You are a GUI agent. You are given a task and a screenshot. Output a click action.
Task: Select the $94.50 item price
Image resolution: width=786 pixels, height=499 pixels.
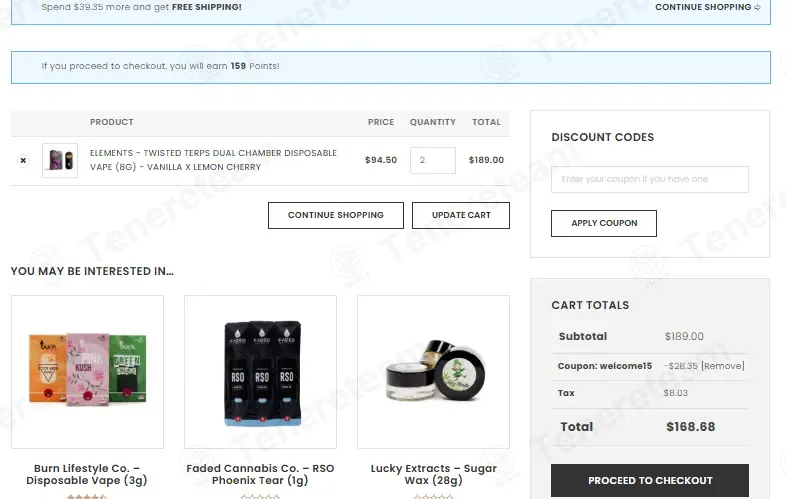381,160
